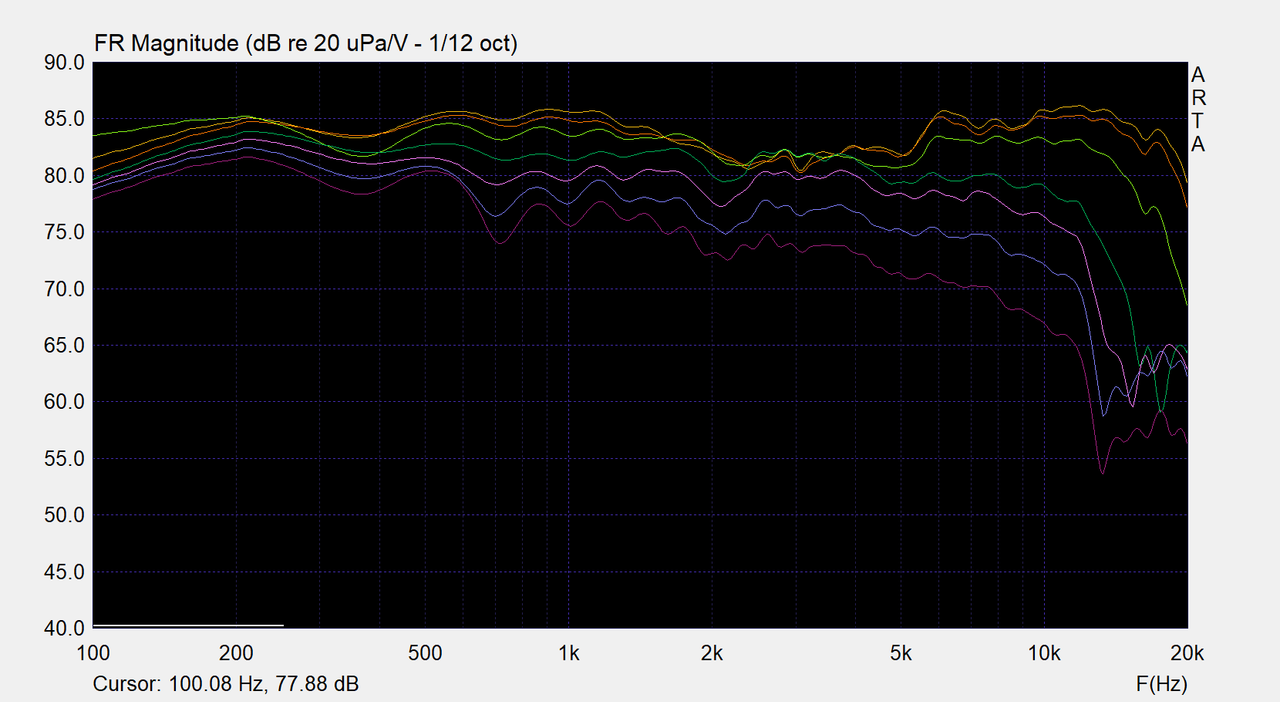Viewport: 1280px width, 702px height.
Task: Click the 2k frequency axis label
Action: (712, 654)
